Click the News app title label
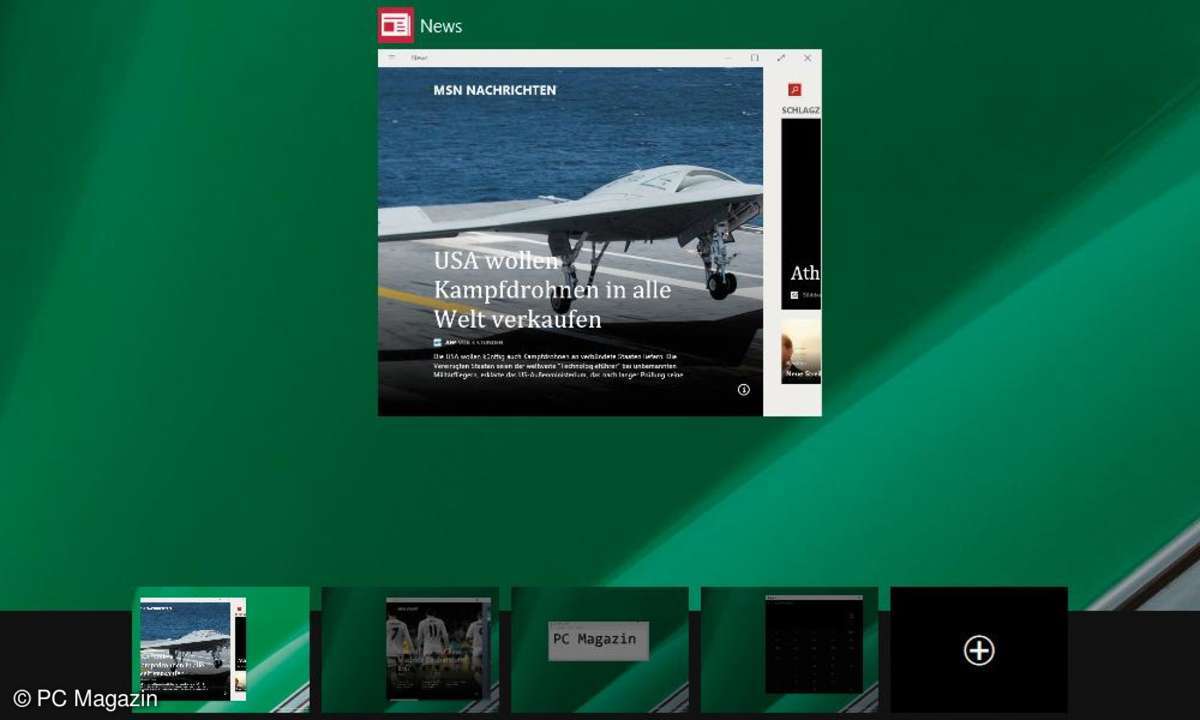This screenshot has width=1200, height=720. 441,26
